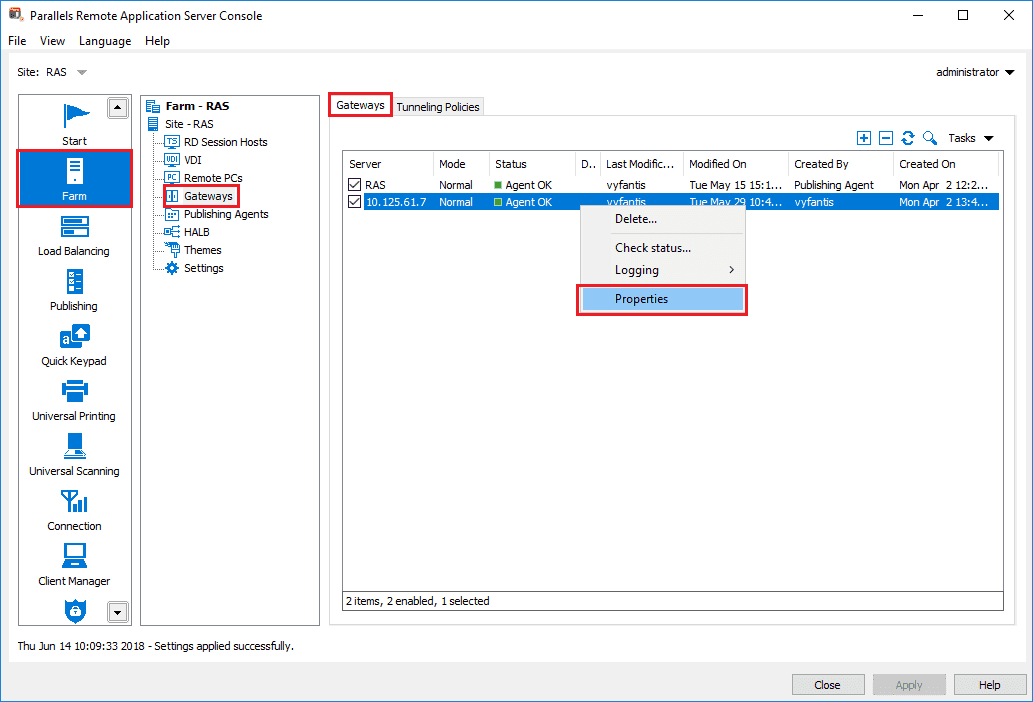Select Site - RAS tree node
The width and height of the screenshot is (1033, 702).
tap(189, 124)
